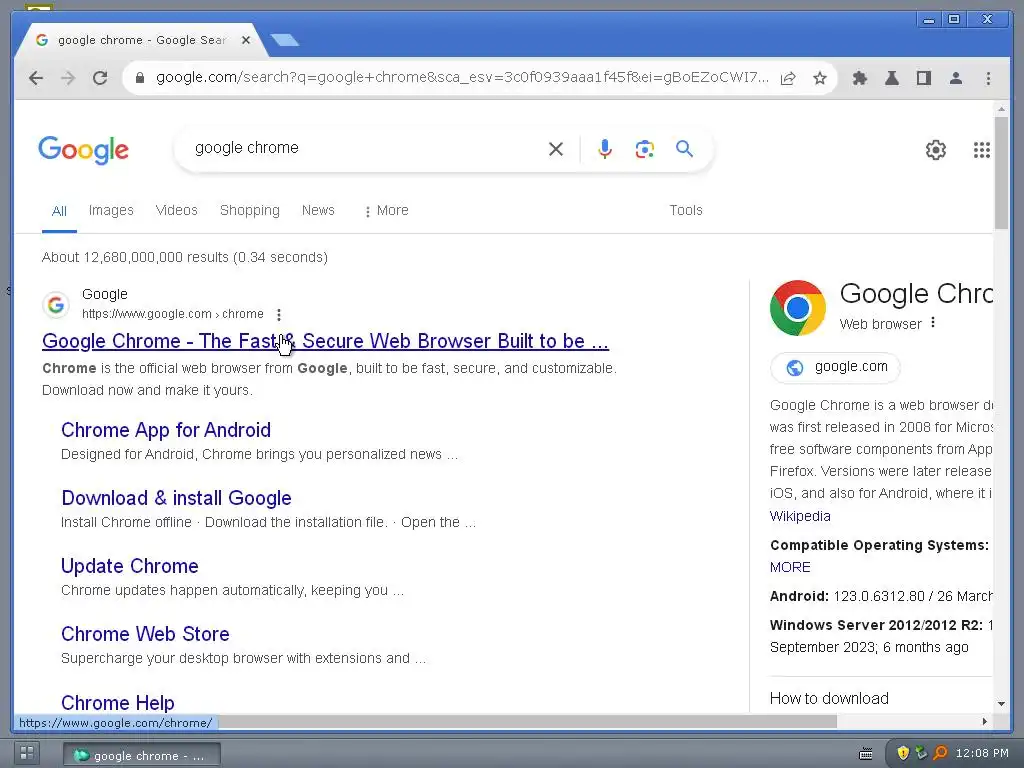Clear the search box with the X
Screen dimensions: 1024x768
pyautogui.click(x=556, y=149)
